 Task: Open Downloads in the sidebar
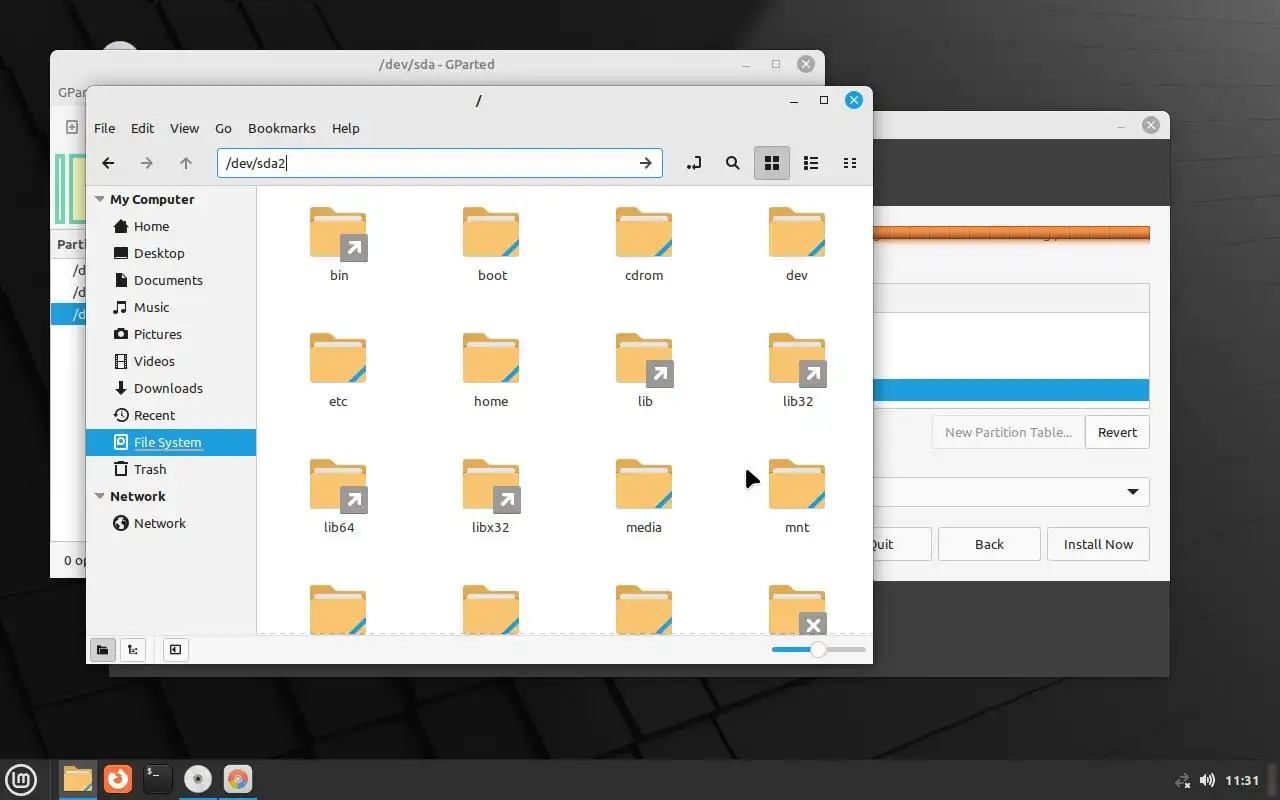point(171,388)
